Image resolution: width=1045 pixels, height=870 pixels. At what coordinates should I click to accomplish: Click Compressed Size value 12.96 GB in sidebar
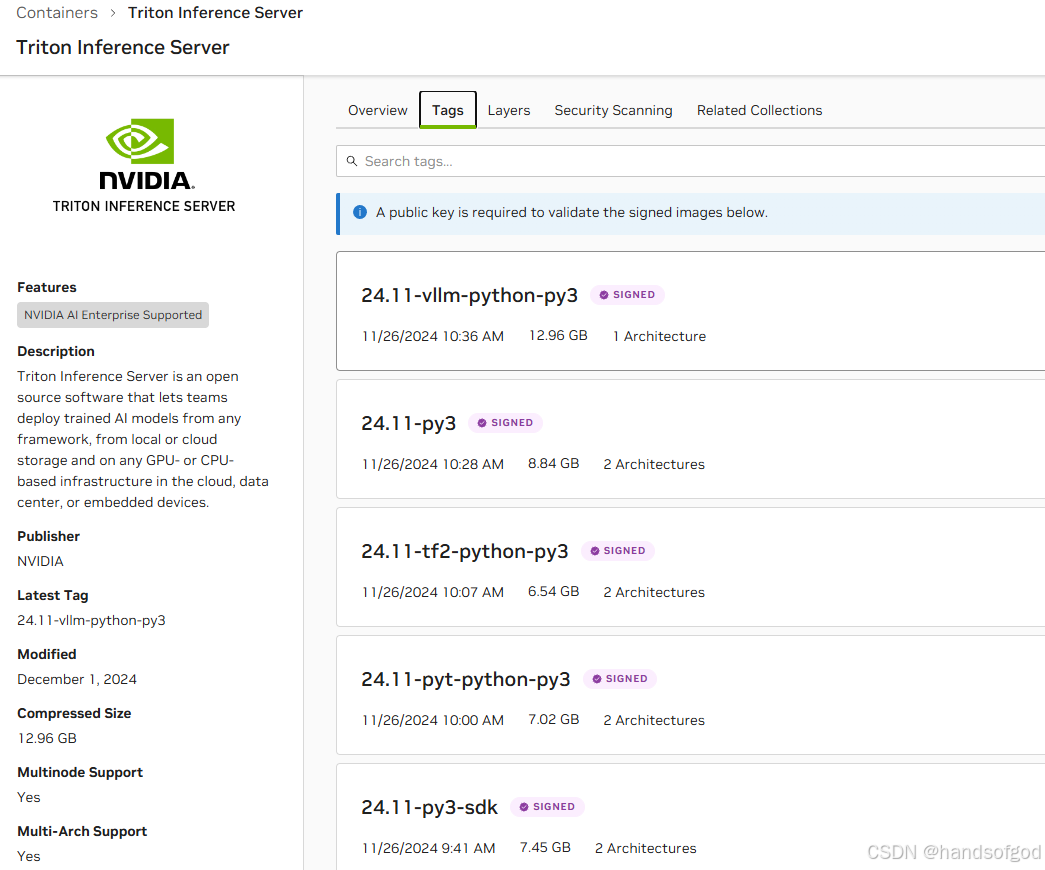click(x=47, y=738)
